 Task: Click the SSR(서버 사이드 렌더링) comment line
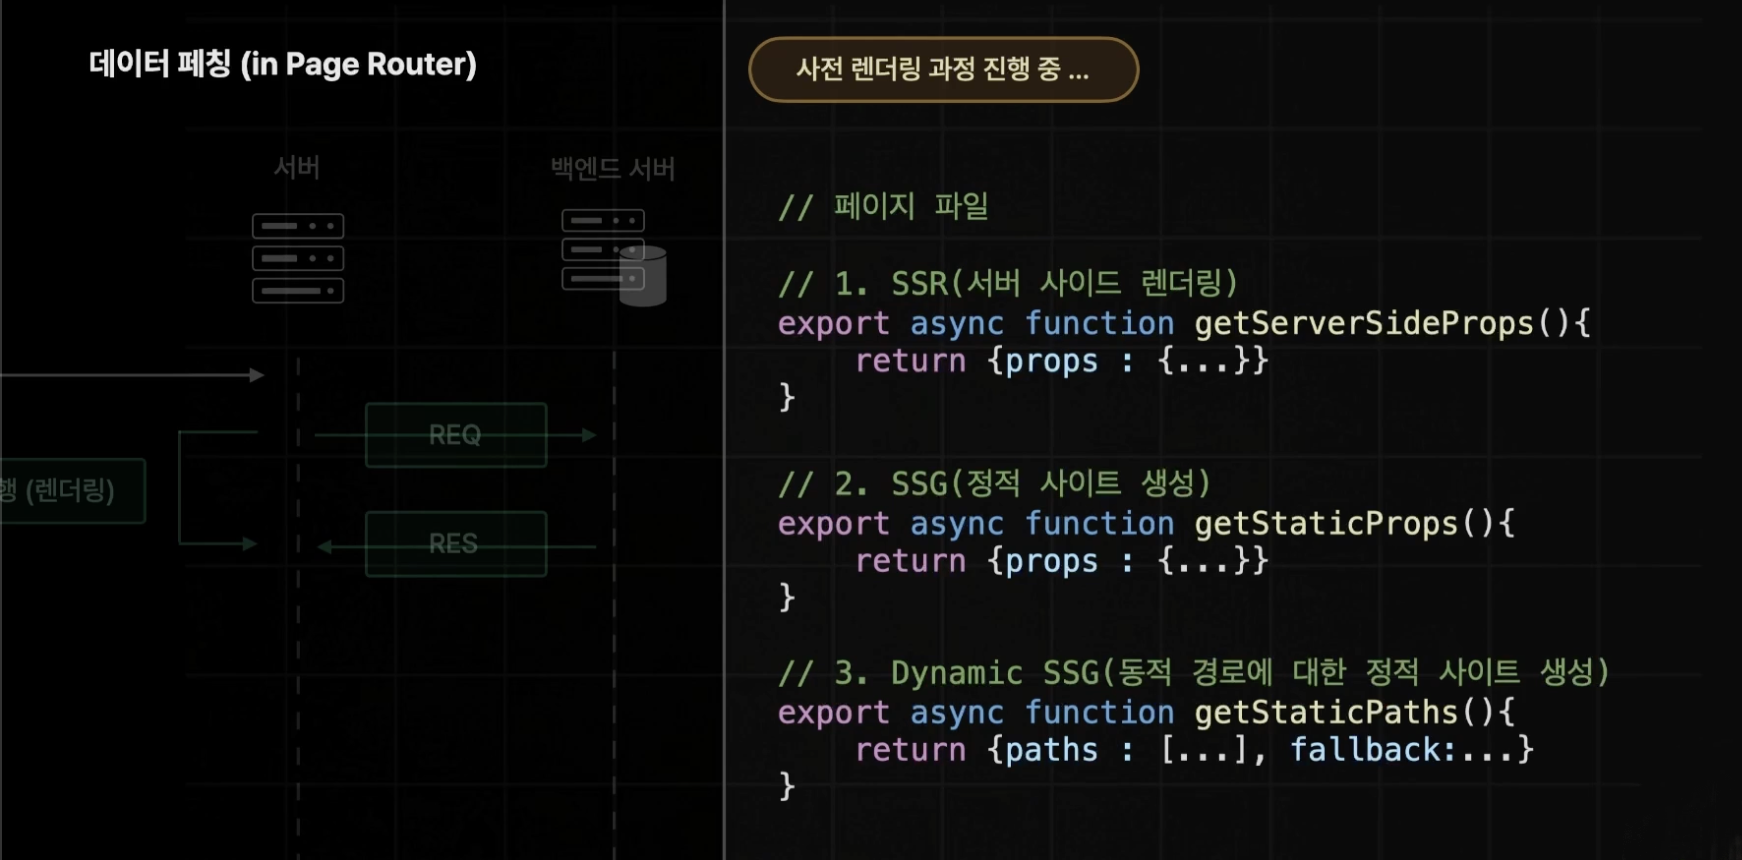pyautogui.click(x=1008, y=284)
